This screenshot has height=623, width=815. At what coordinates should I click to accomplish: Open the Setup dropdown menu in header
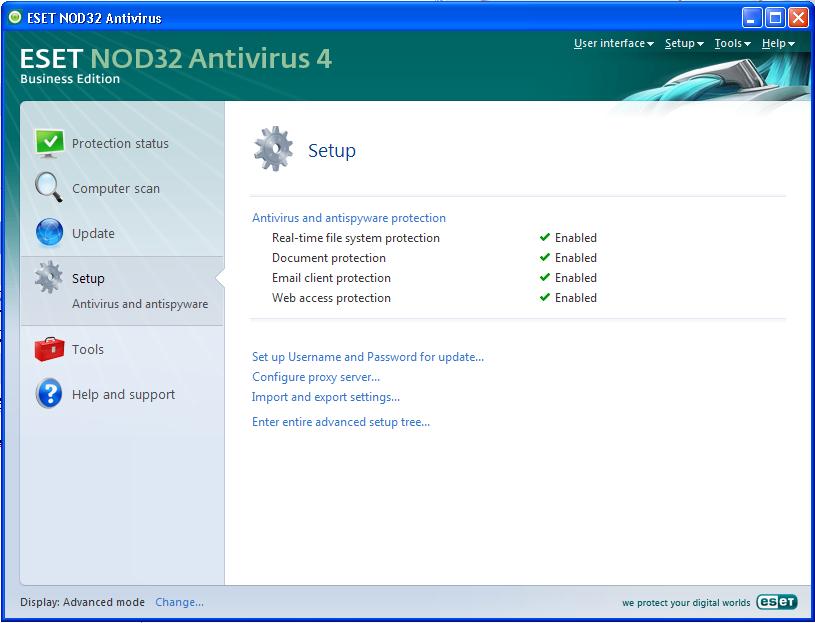click(x=684, y=43)
